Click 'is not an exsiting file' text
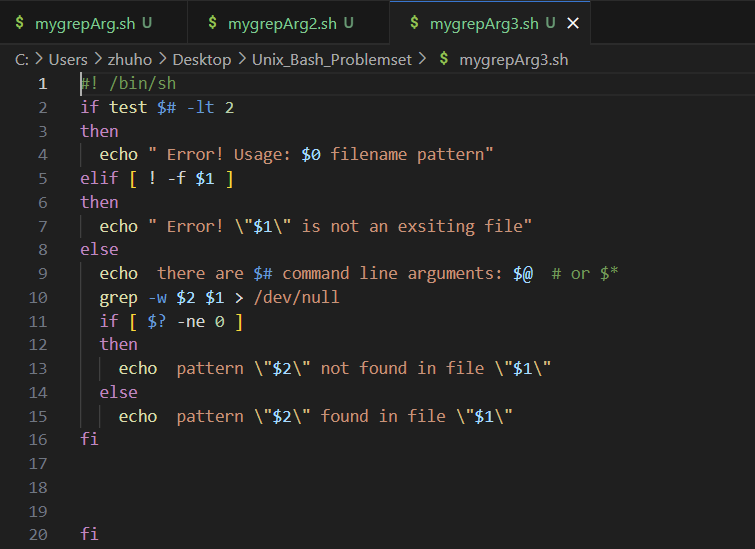The width and height of the screenshot is (755, 549). 412,226
